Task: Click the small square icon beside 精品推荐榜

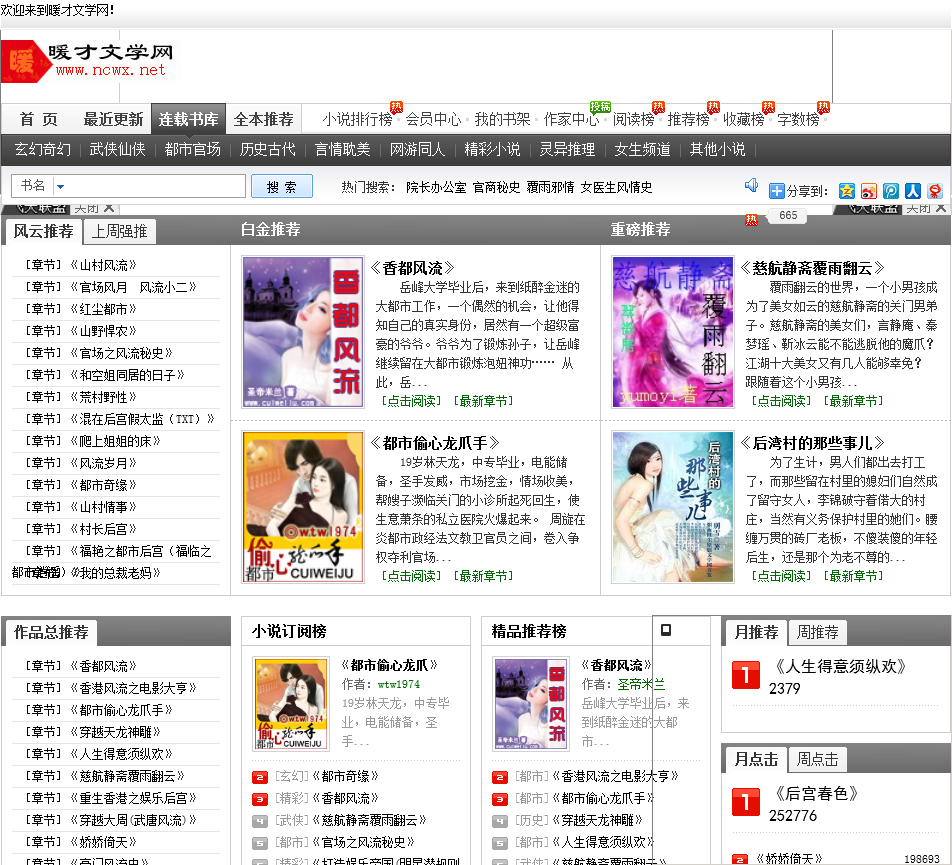Action: tap(665, 630)
